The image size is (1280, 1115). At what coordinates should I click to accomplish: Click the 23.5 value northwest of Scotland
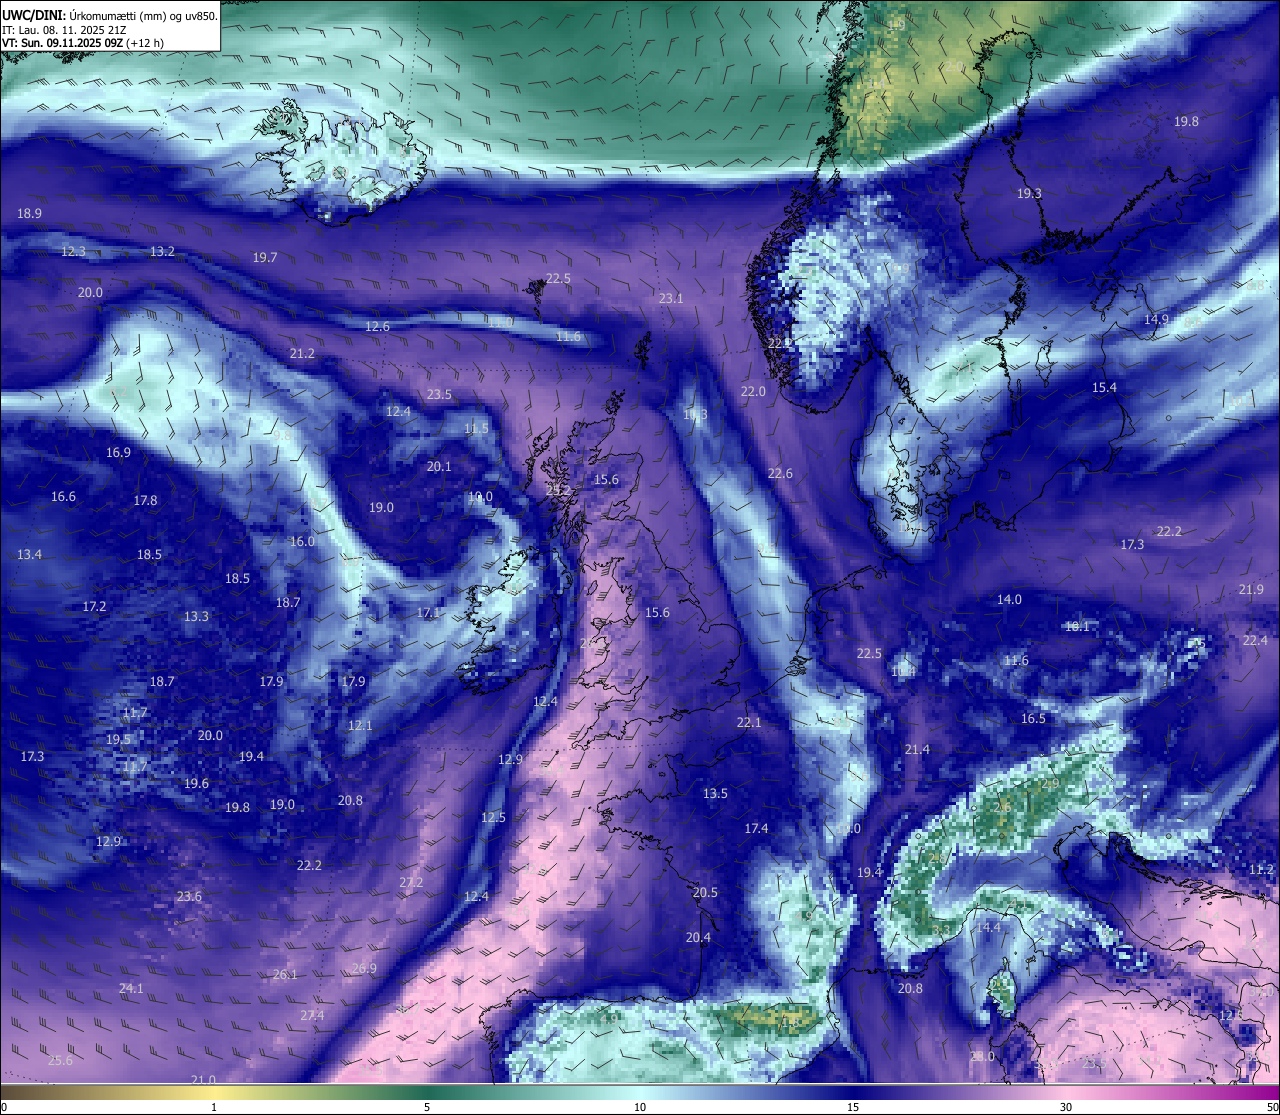(439, 394)
